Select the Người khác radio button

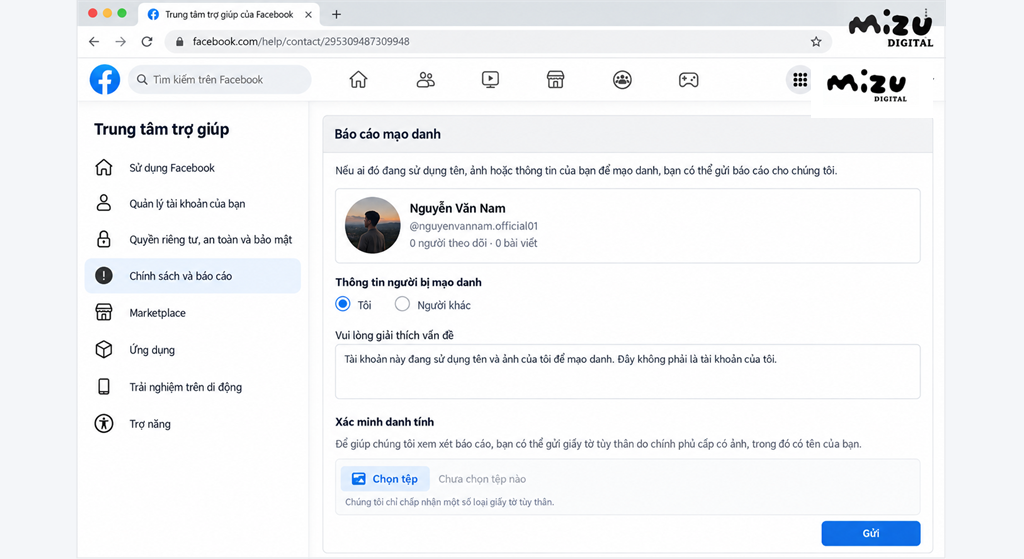402,304
